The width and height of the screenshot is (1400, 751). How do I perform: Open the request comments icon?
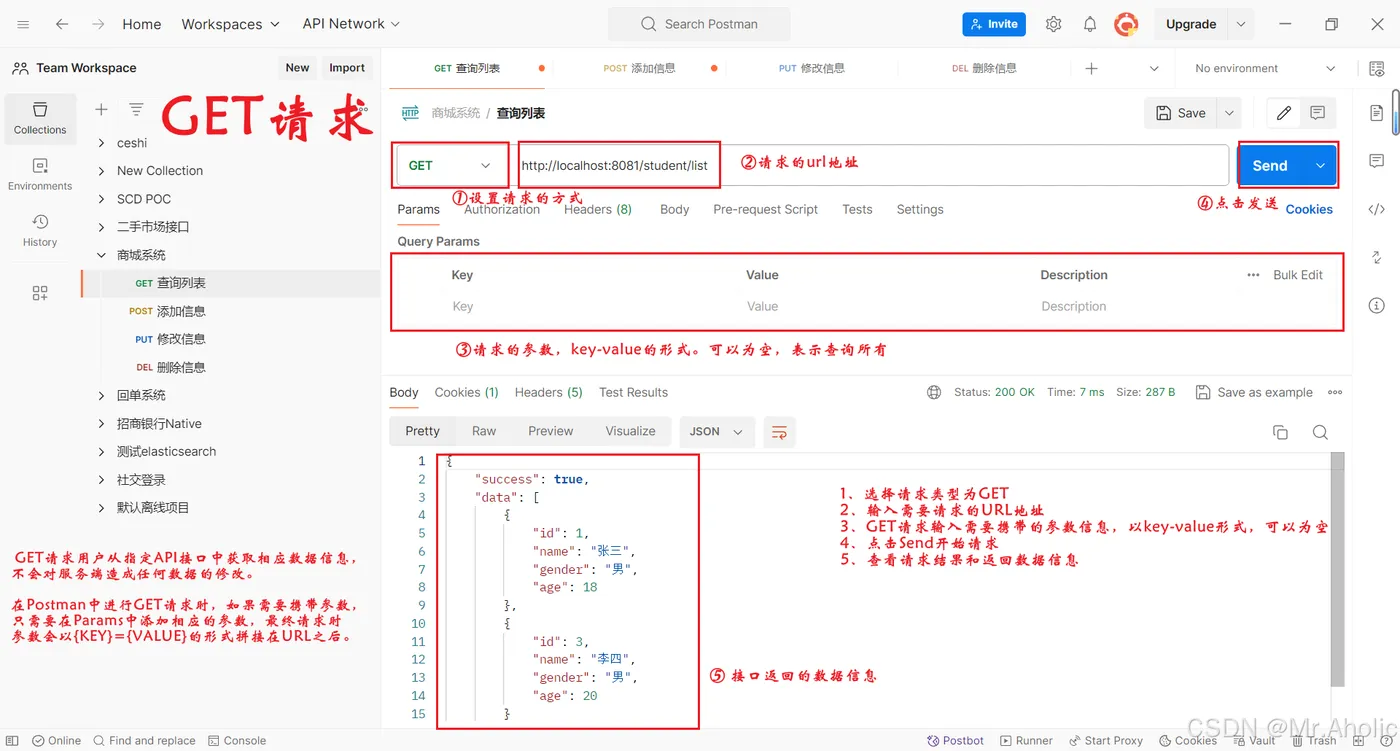1318,113
